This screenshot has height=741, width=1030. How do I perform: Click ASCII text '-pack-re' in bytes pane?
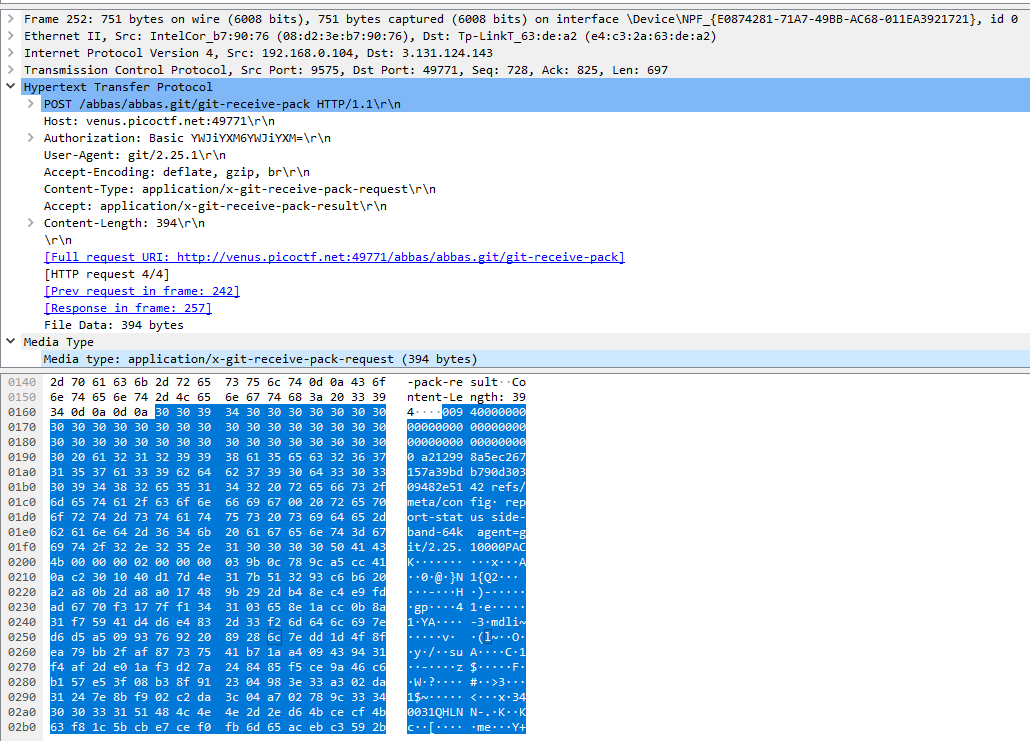coord(435,382)
